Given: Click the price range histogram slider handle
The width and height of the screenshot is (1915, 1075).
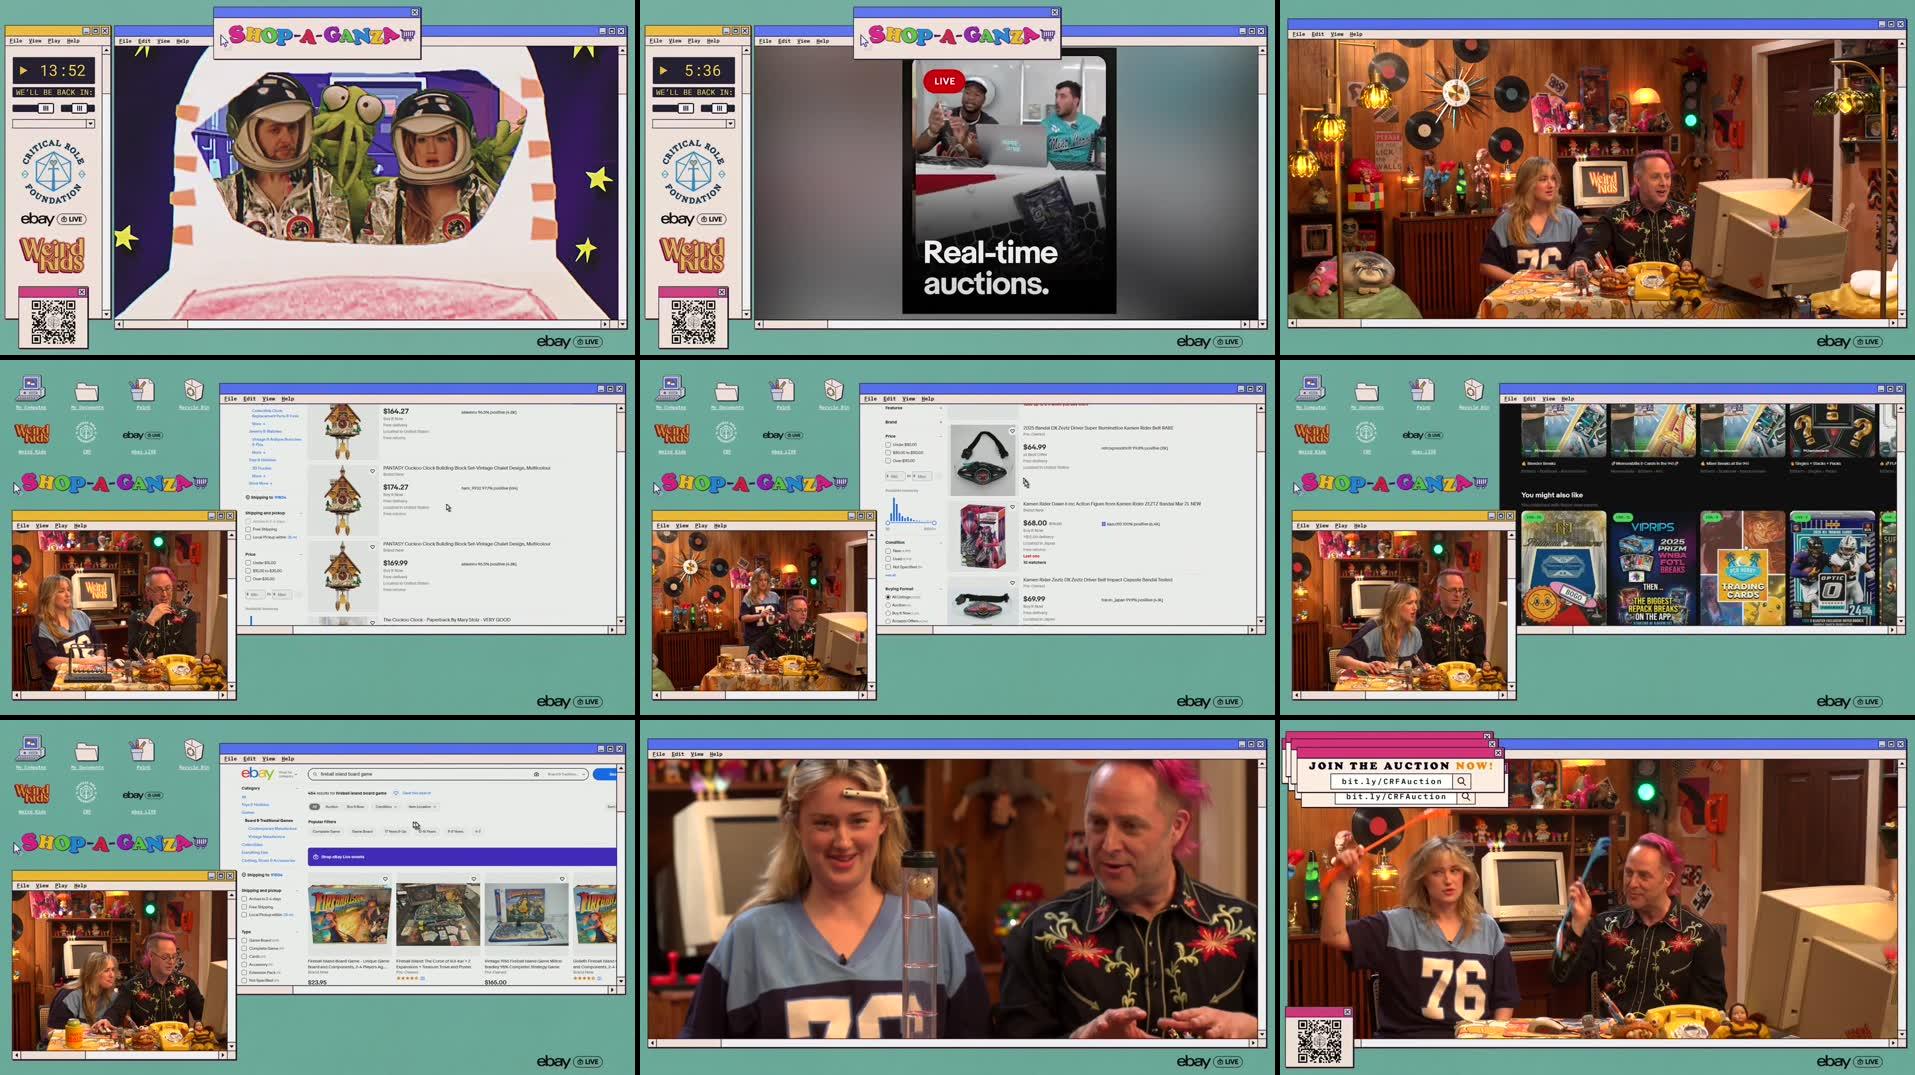Looking at the screenshot, I should 888,523.
